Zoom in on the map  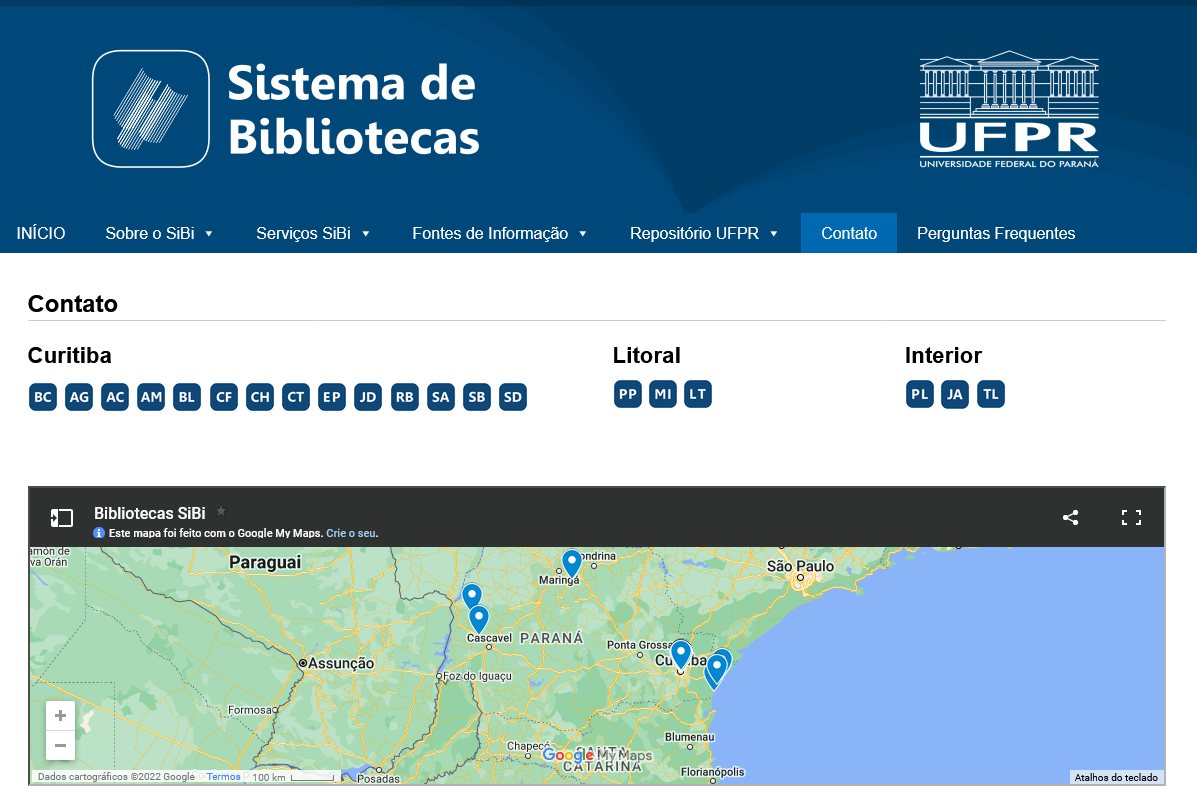point(60,716)
